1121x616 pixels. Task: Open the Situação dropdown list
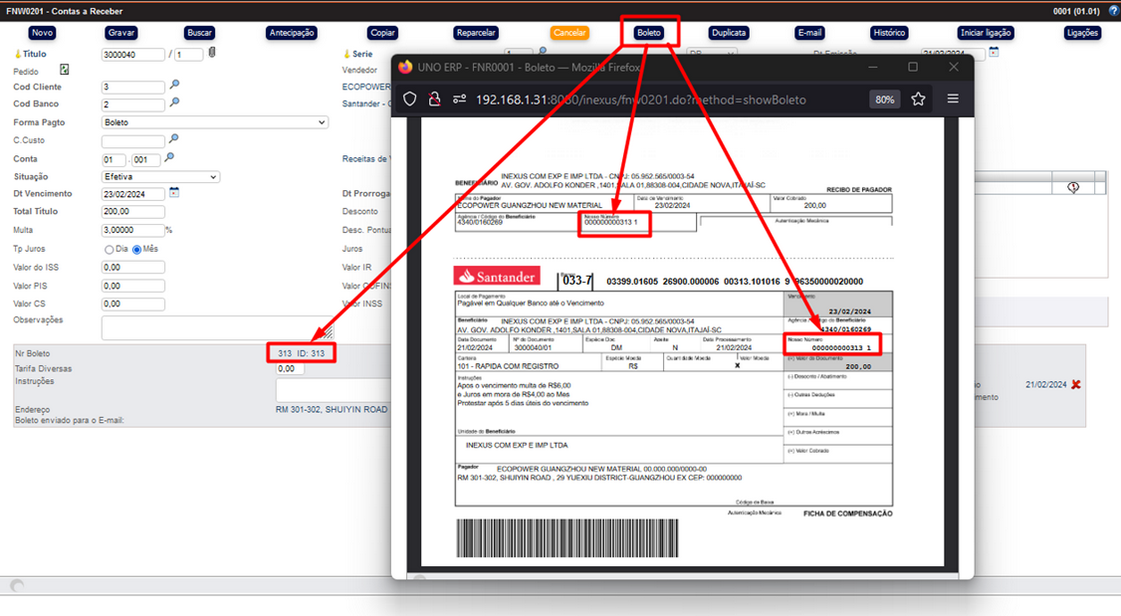coord(160,177)
